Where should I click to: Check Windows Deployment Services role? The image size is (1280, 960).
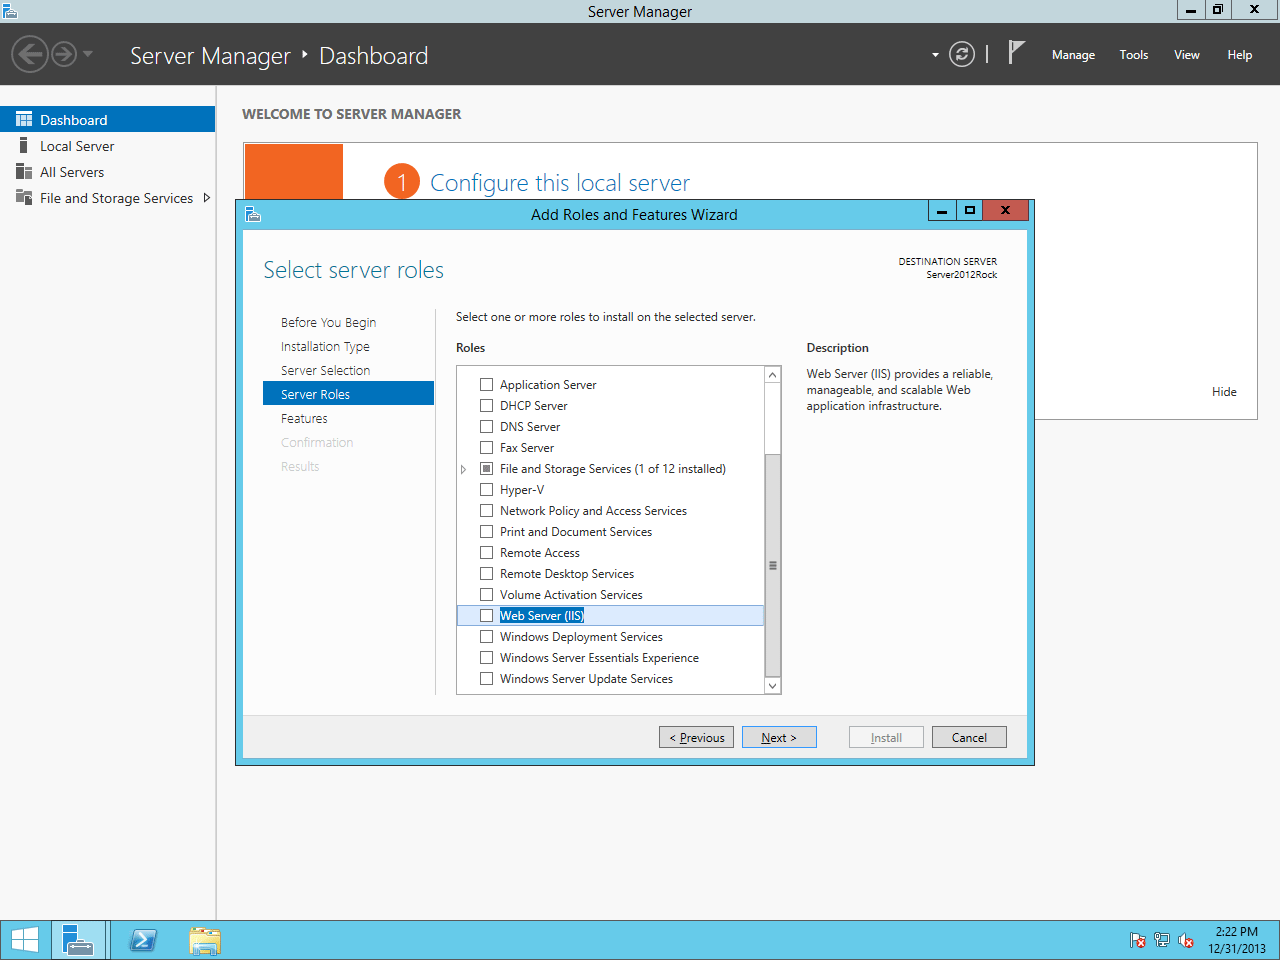[487, 636]
